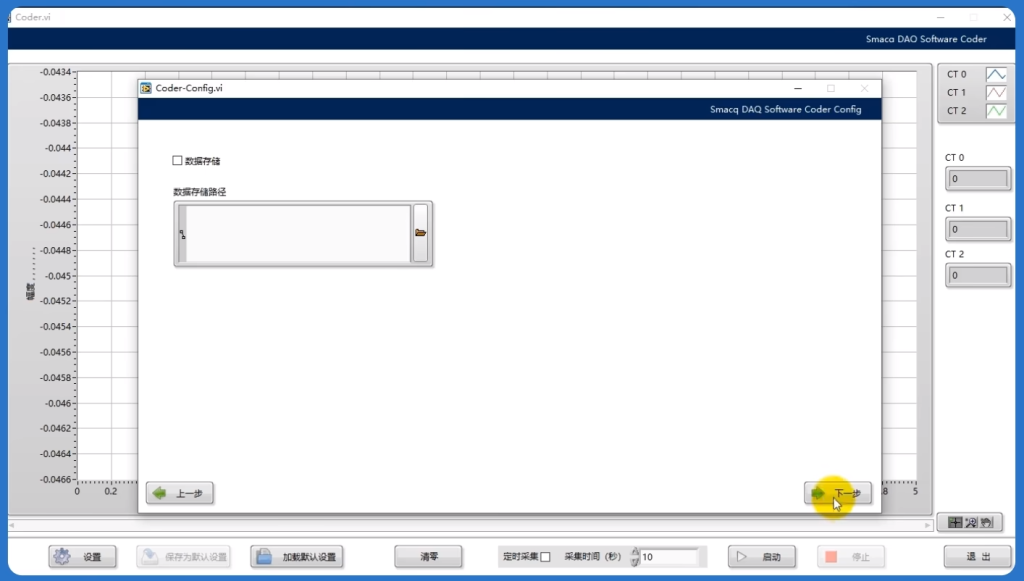Click the 清零 reset button
This screenshot has height=581, width=1024.
click(428, 557)
